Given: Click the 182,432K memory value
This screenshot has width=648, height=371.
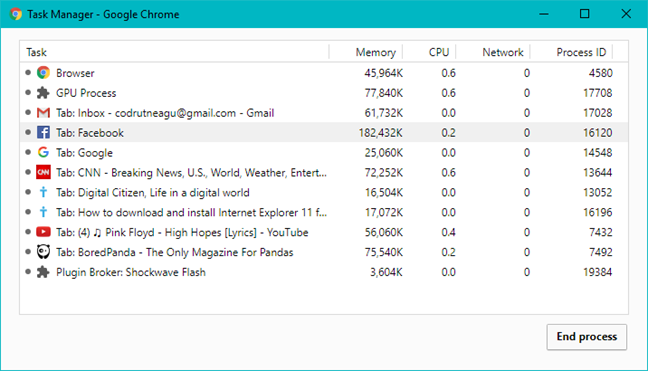Looking at the screenshot, I should coord(380,133).
